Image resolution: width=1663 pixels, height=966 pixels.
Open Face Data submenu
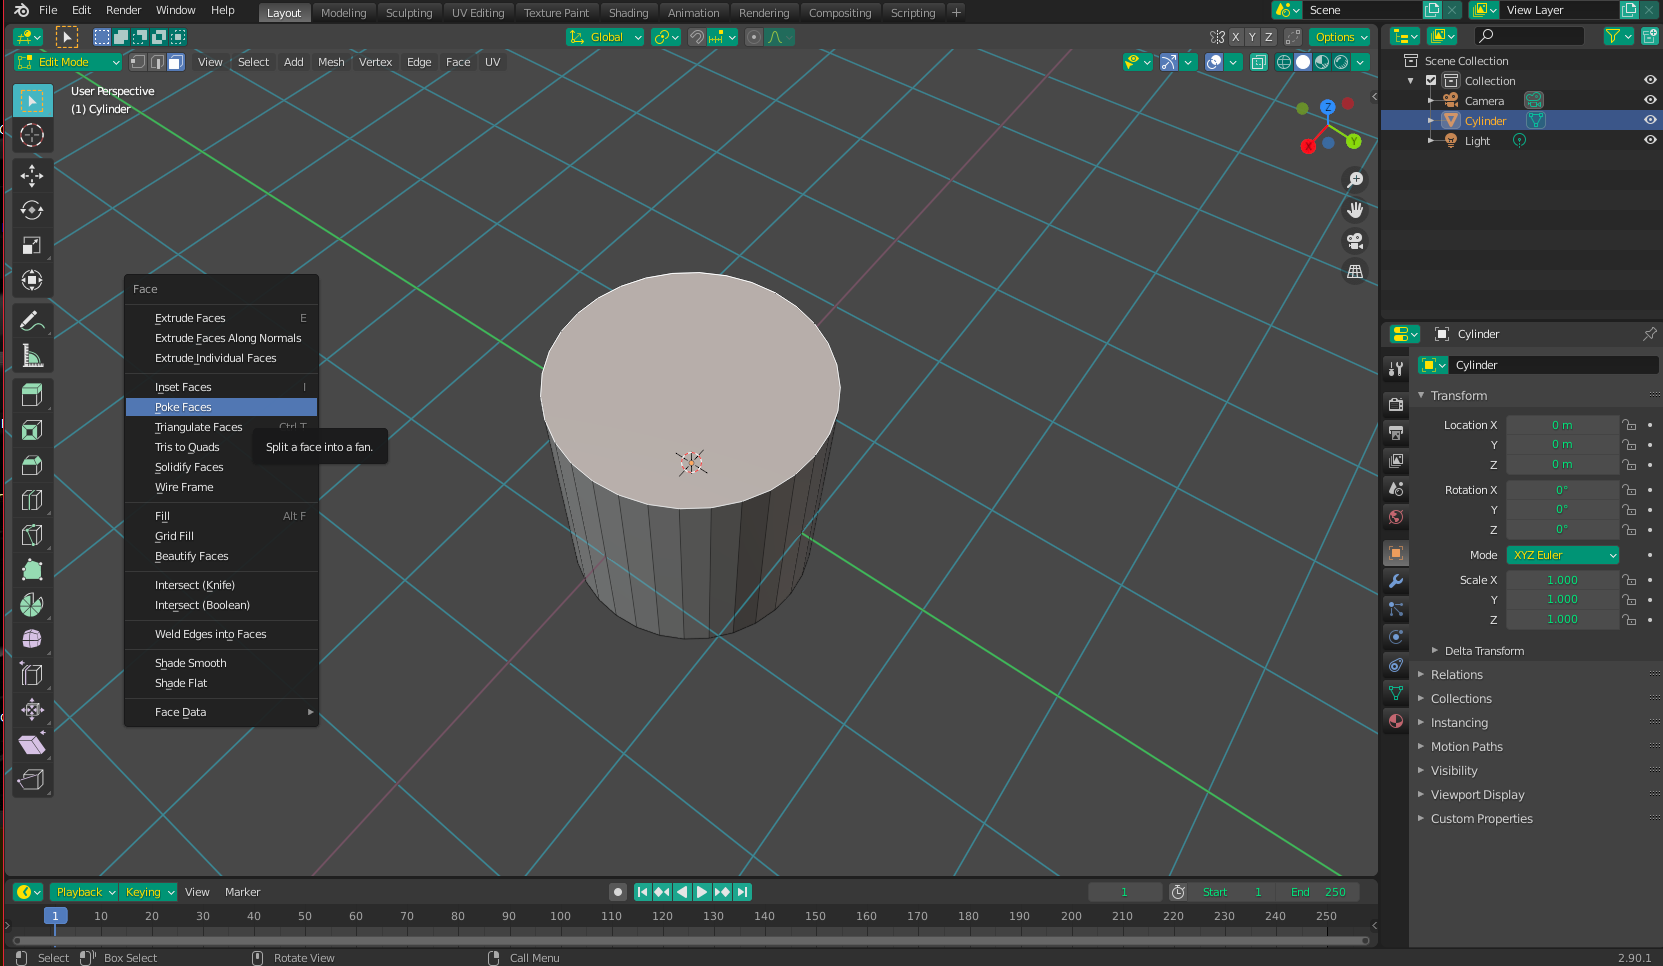221,712
